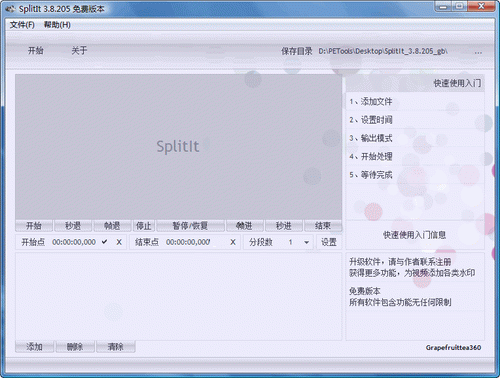Click the 开始 toolbar tab
500x378 pixels.
36,51
